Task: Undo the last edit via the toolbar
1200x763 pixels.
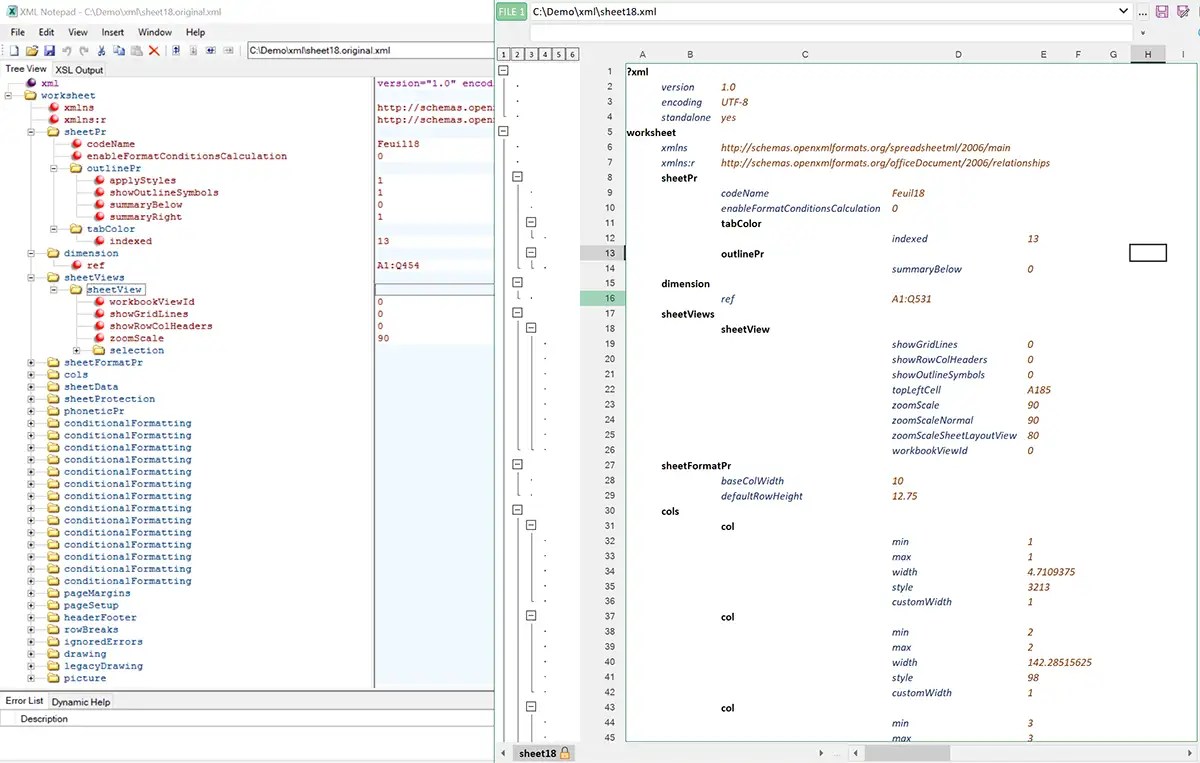Action: pos(68,50)
